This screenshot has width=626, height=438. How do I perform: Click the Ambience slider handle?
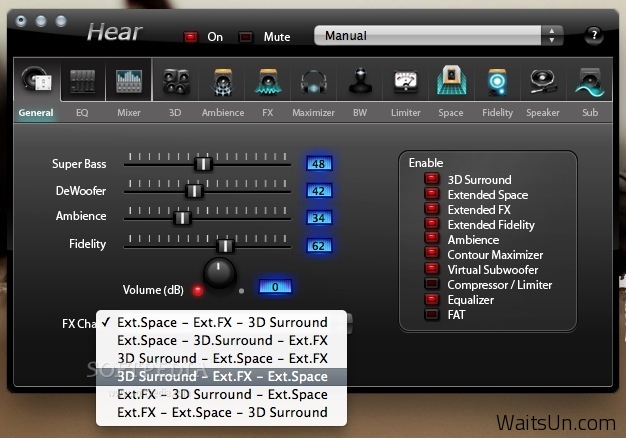[x=182, y=218]
